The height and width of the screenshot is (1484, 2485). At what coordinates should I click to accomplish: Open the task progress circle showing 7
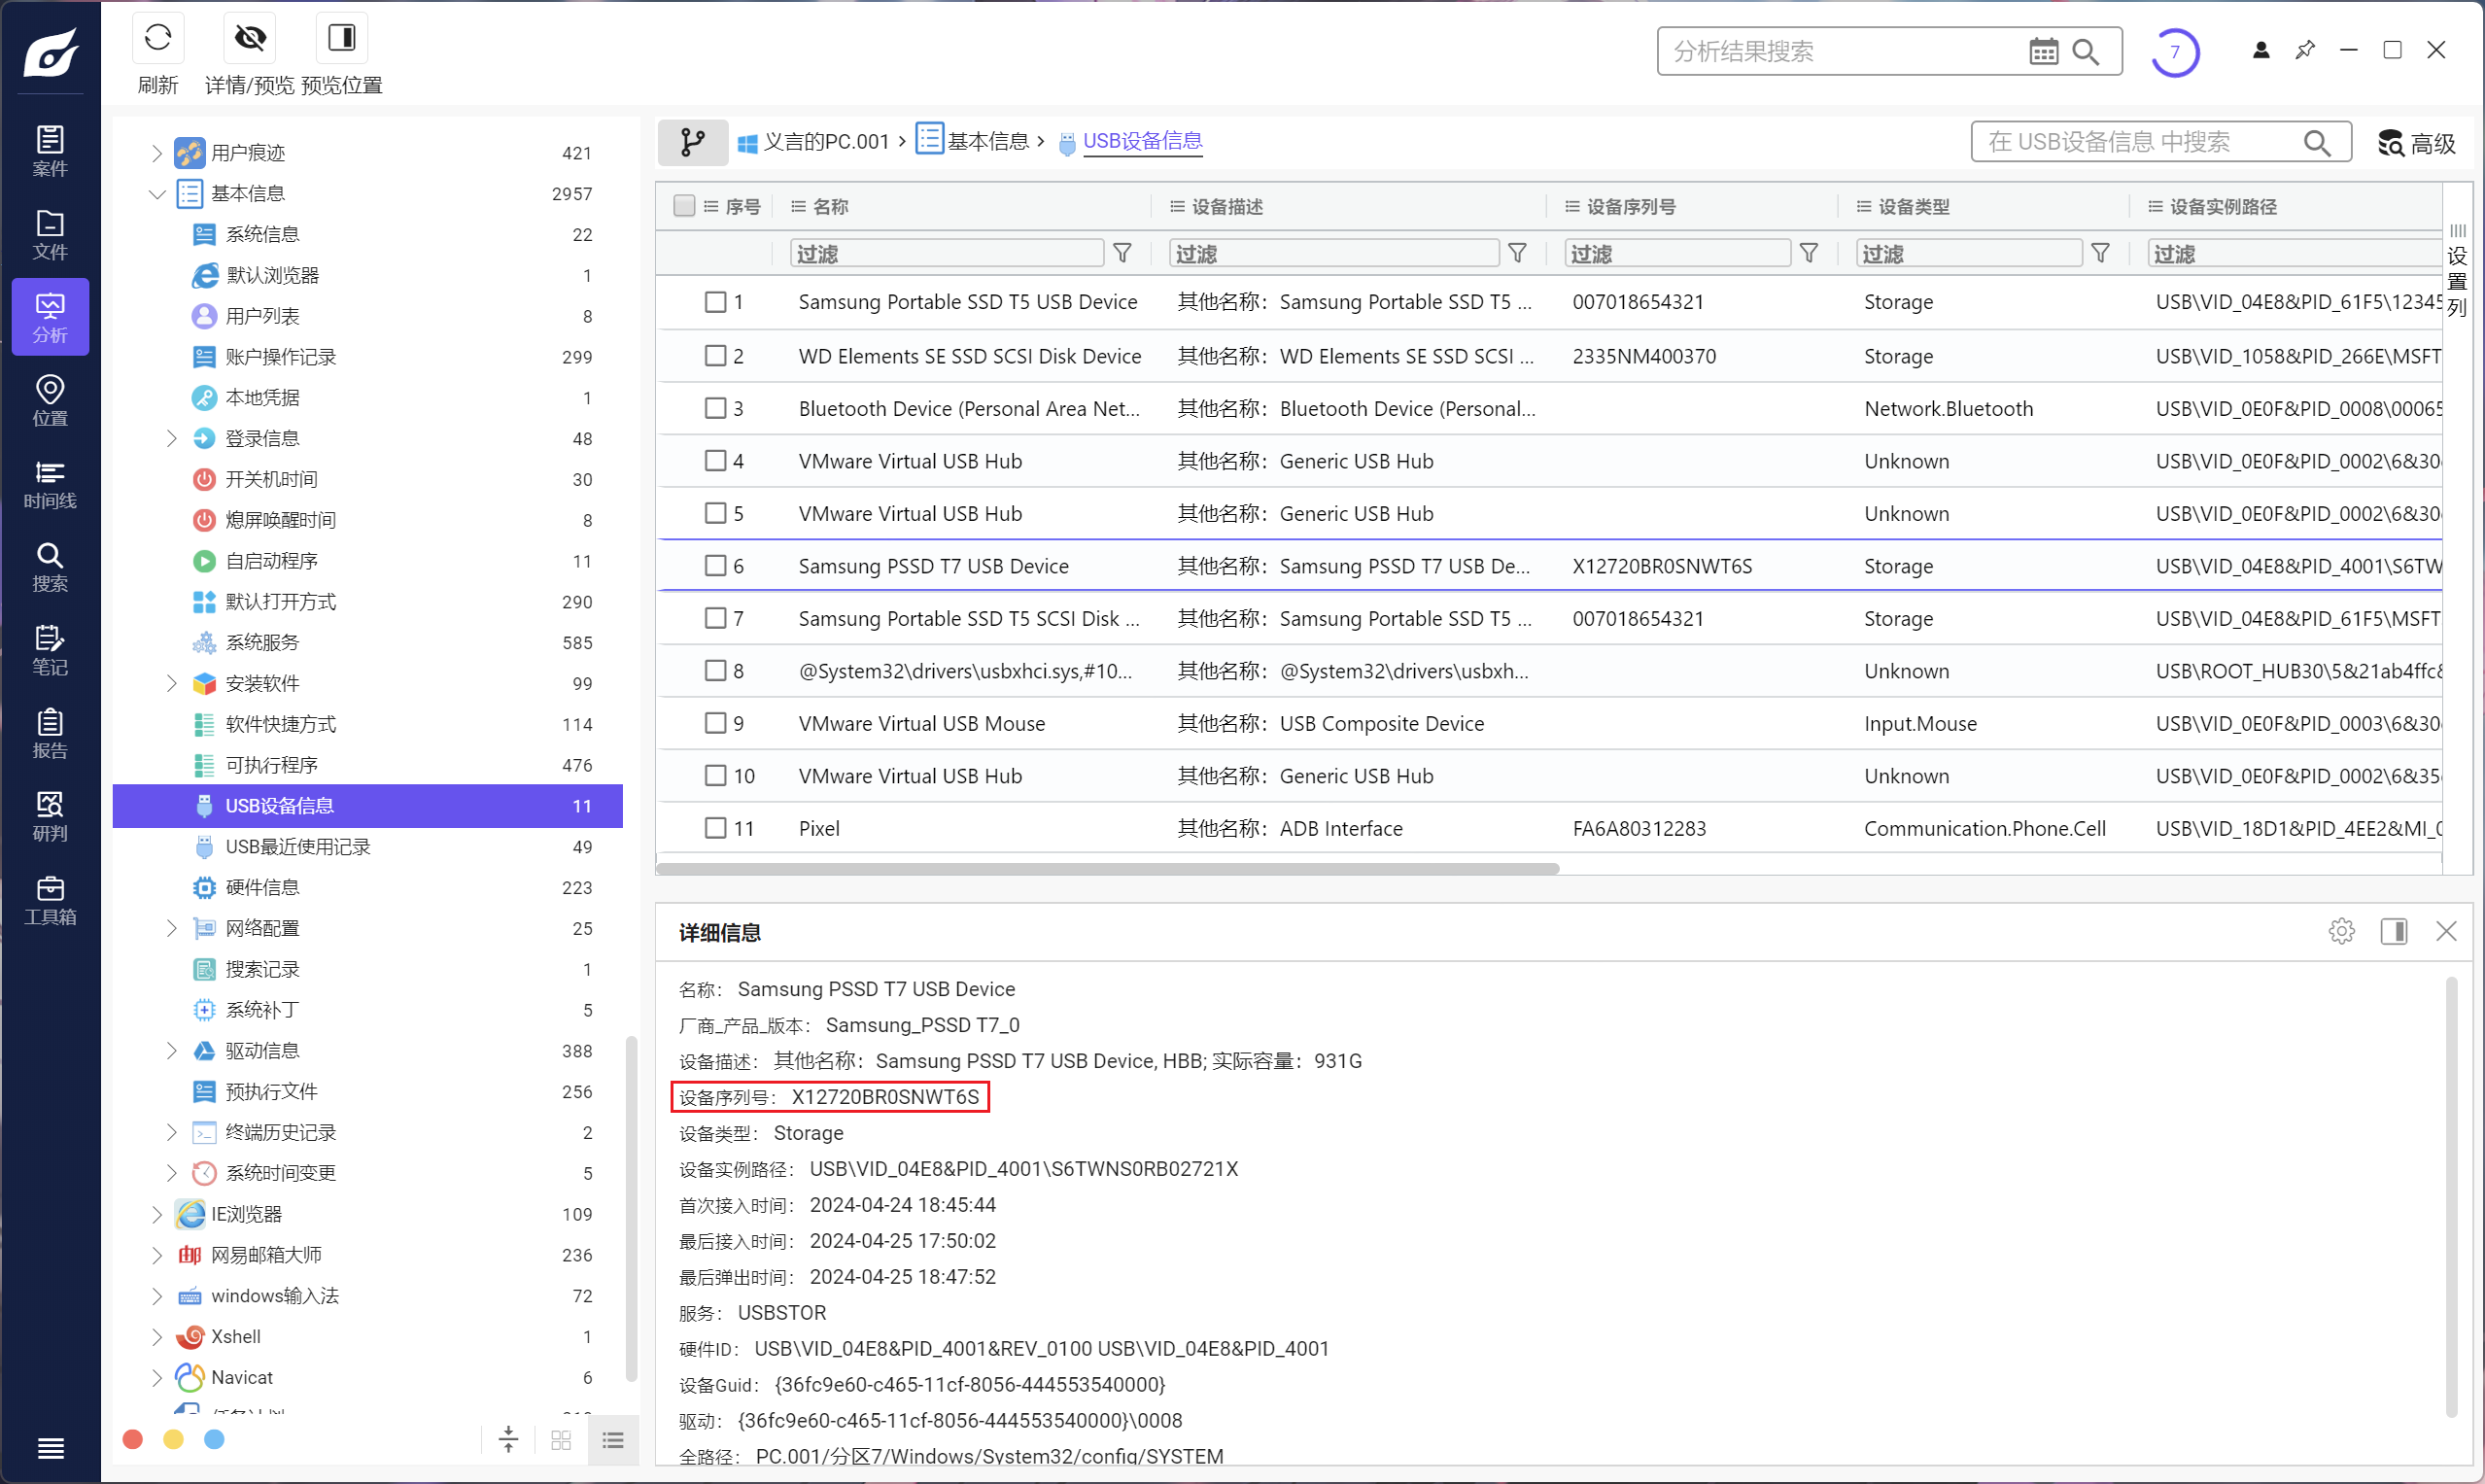pos(2175,52)
